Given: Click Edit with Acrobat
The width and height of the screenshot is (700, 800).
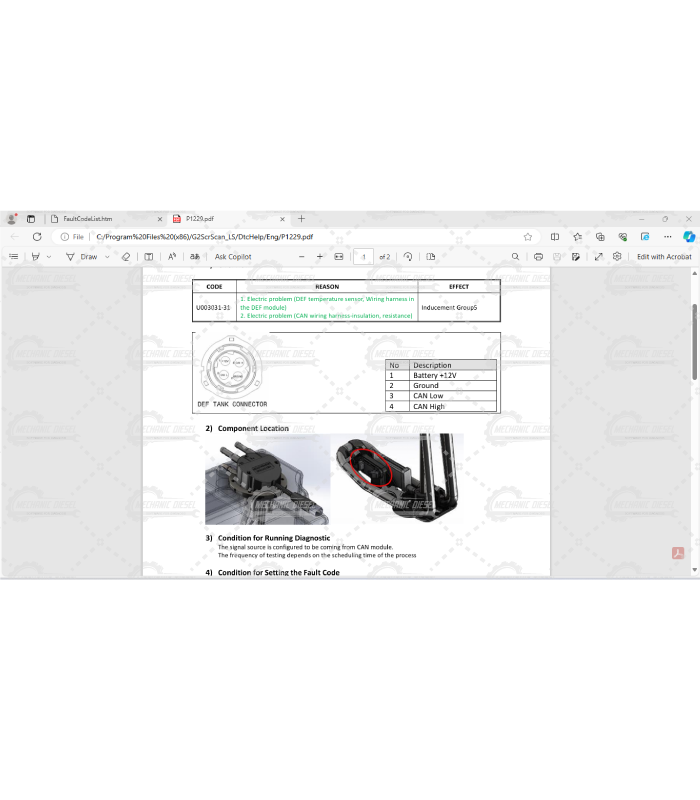Looking at the screenshot, I should [664, 257].
